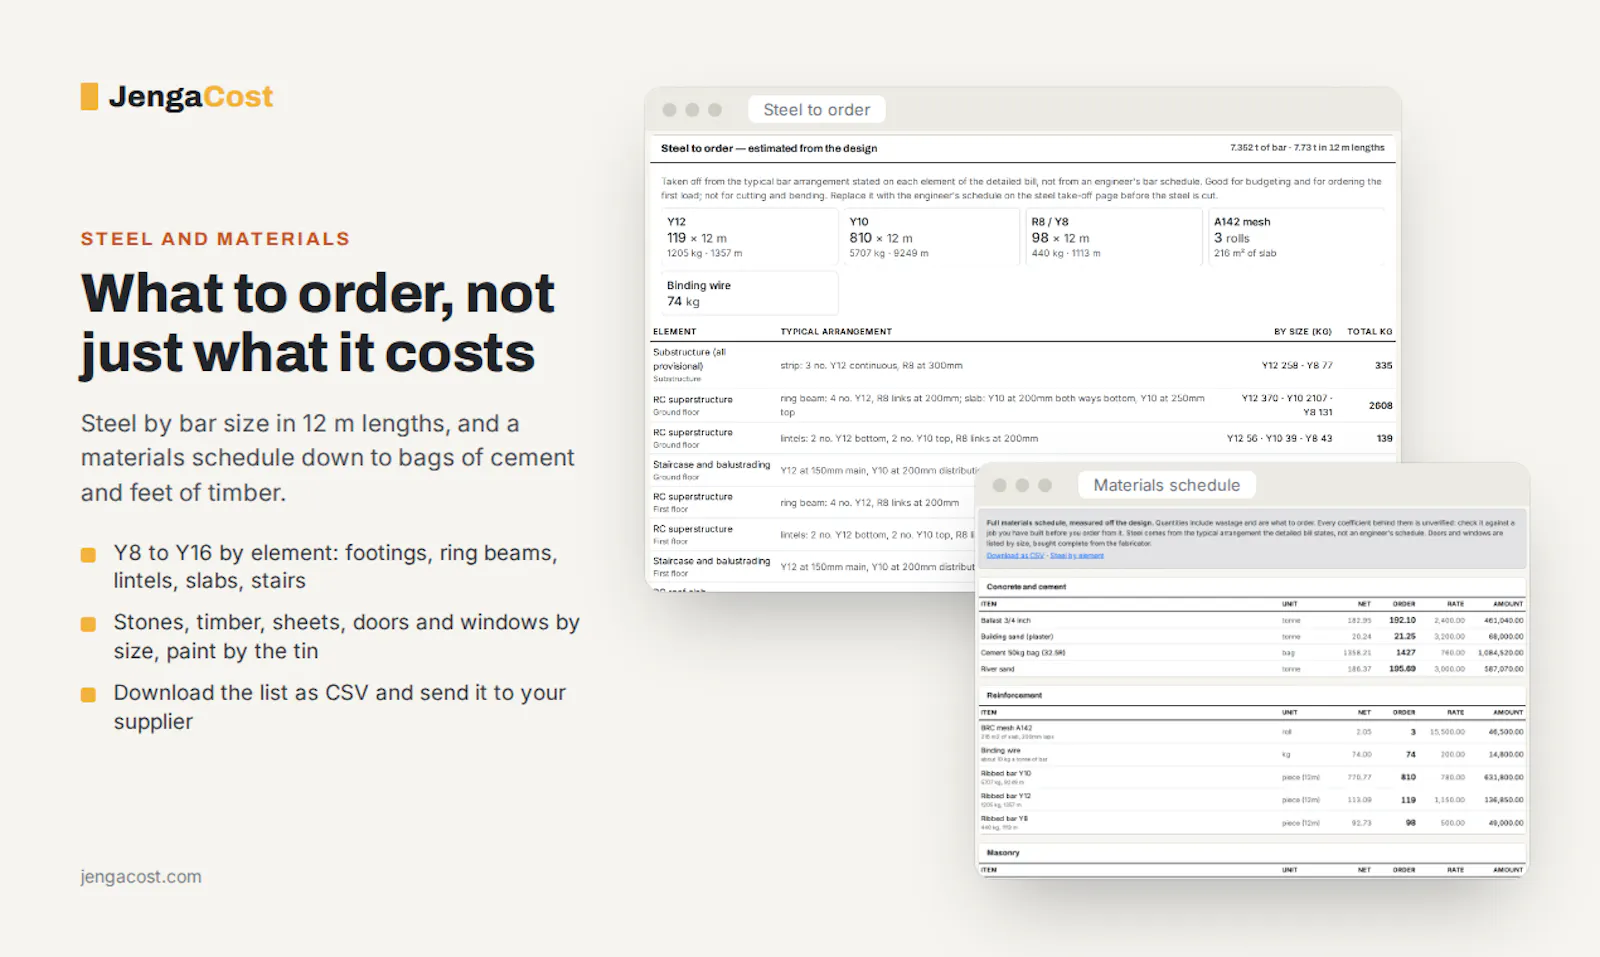This screenshot has height=957, width=1600.
Task: Select the "Binding wire" row in Reinforcement
Action: 1252,754
